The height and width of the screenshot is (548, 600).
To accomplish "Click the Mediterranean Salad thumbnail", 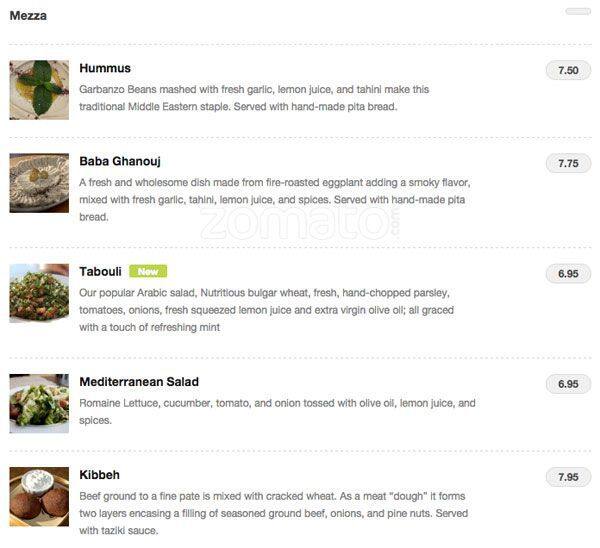I will (39, 403).
